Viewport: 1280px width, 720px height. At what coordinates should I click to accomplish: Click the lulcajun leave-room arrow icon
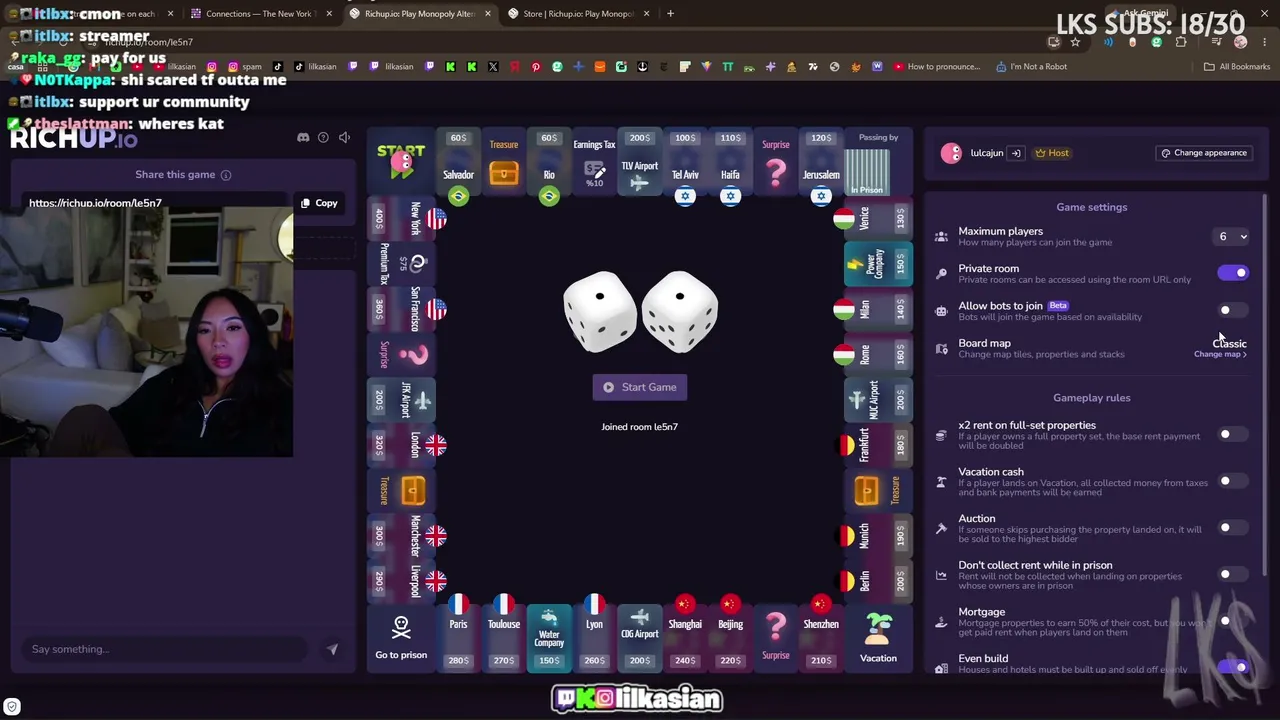point(1016,153)
